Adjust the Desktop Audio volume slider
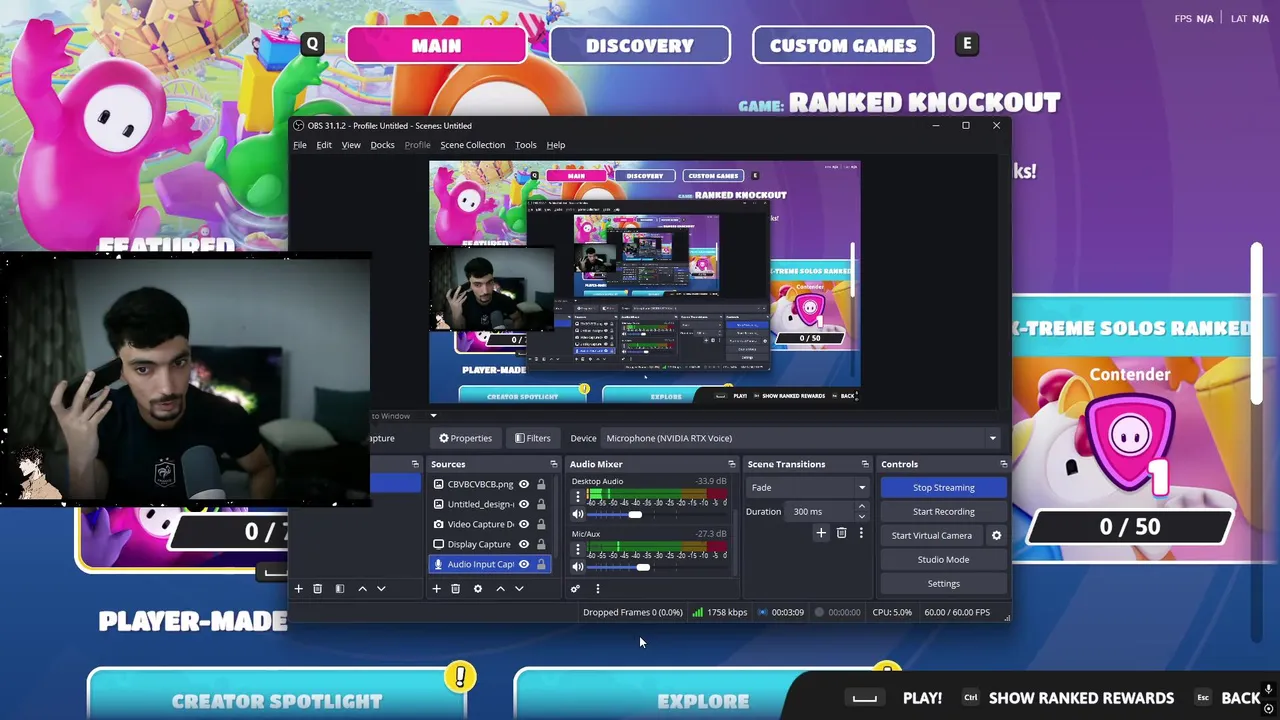Screen dimensions: 1280x720 (x=635, y=514)
